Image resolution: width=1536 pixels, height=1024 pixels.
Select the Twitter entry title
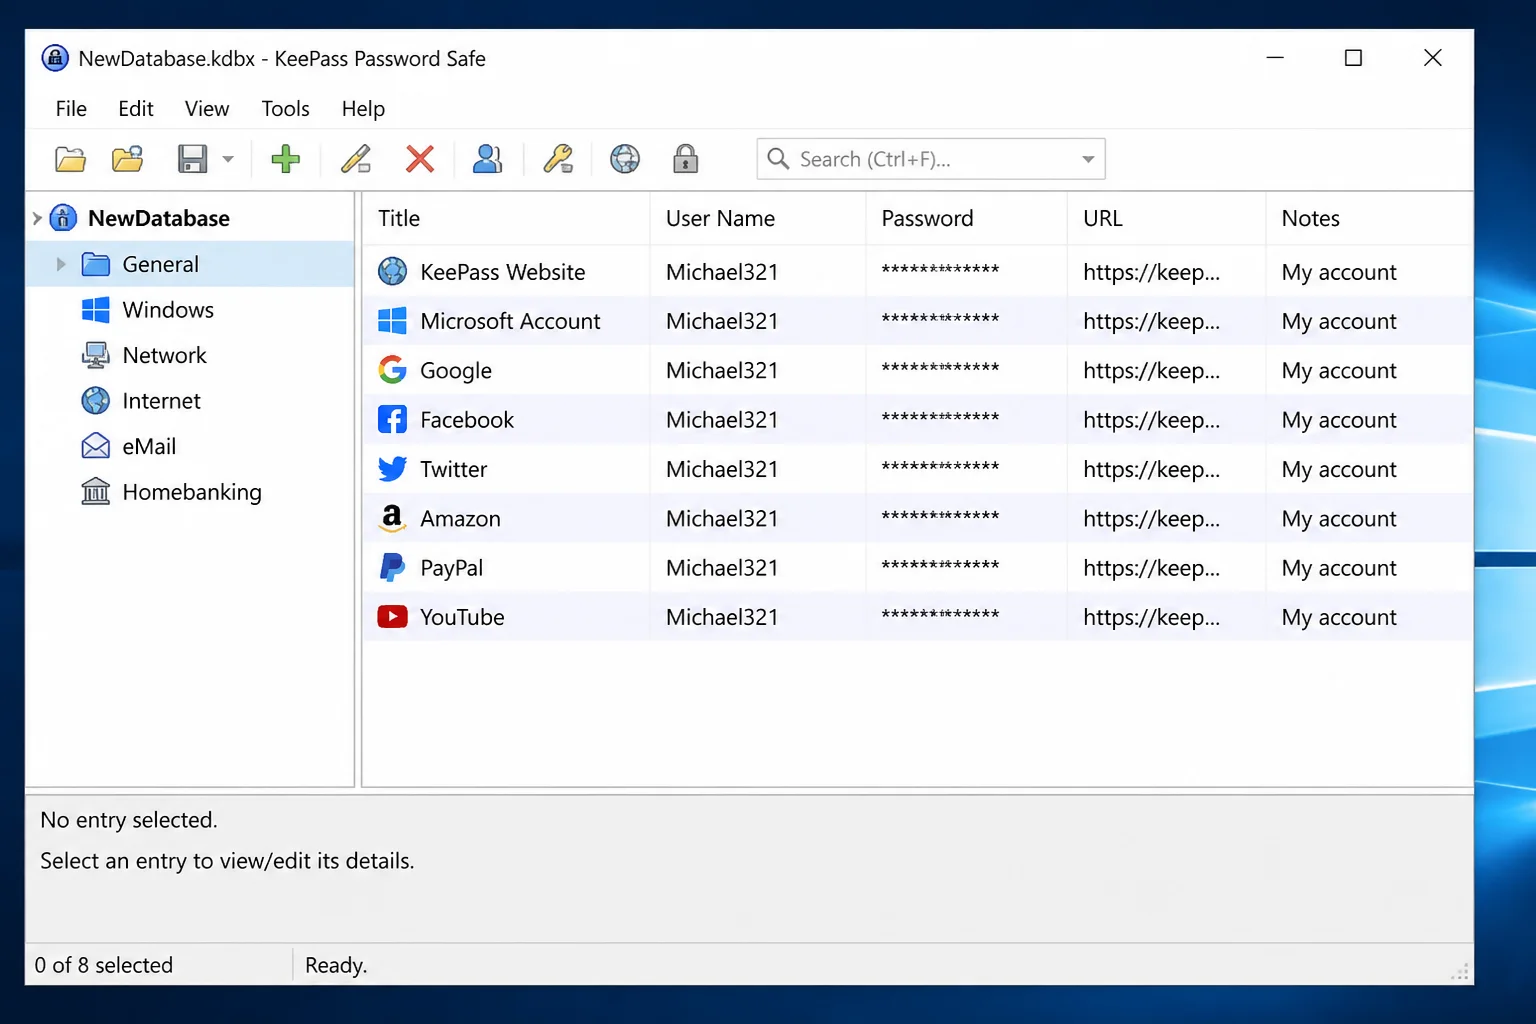pos(454,469)
